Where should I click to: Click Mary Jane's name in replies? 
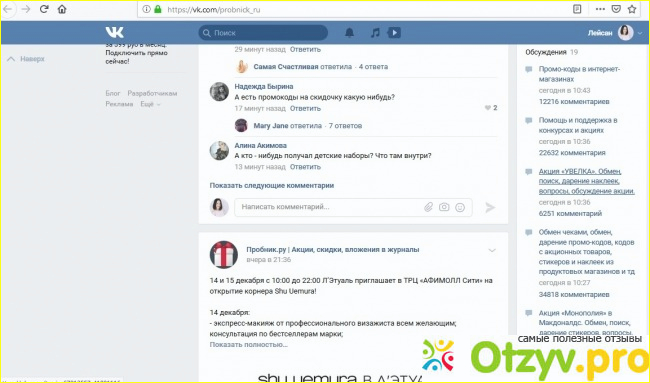point(271,126)
